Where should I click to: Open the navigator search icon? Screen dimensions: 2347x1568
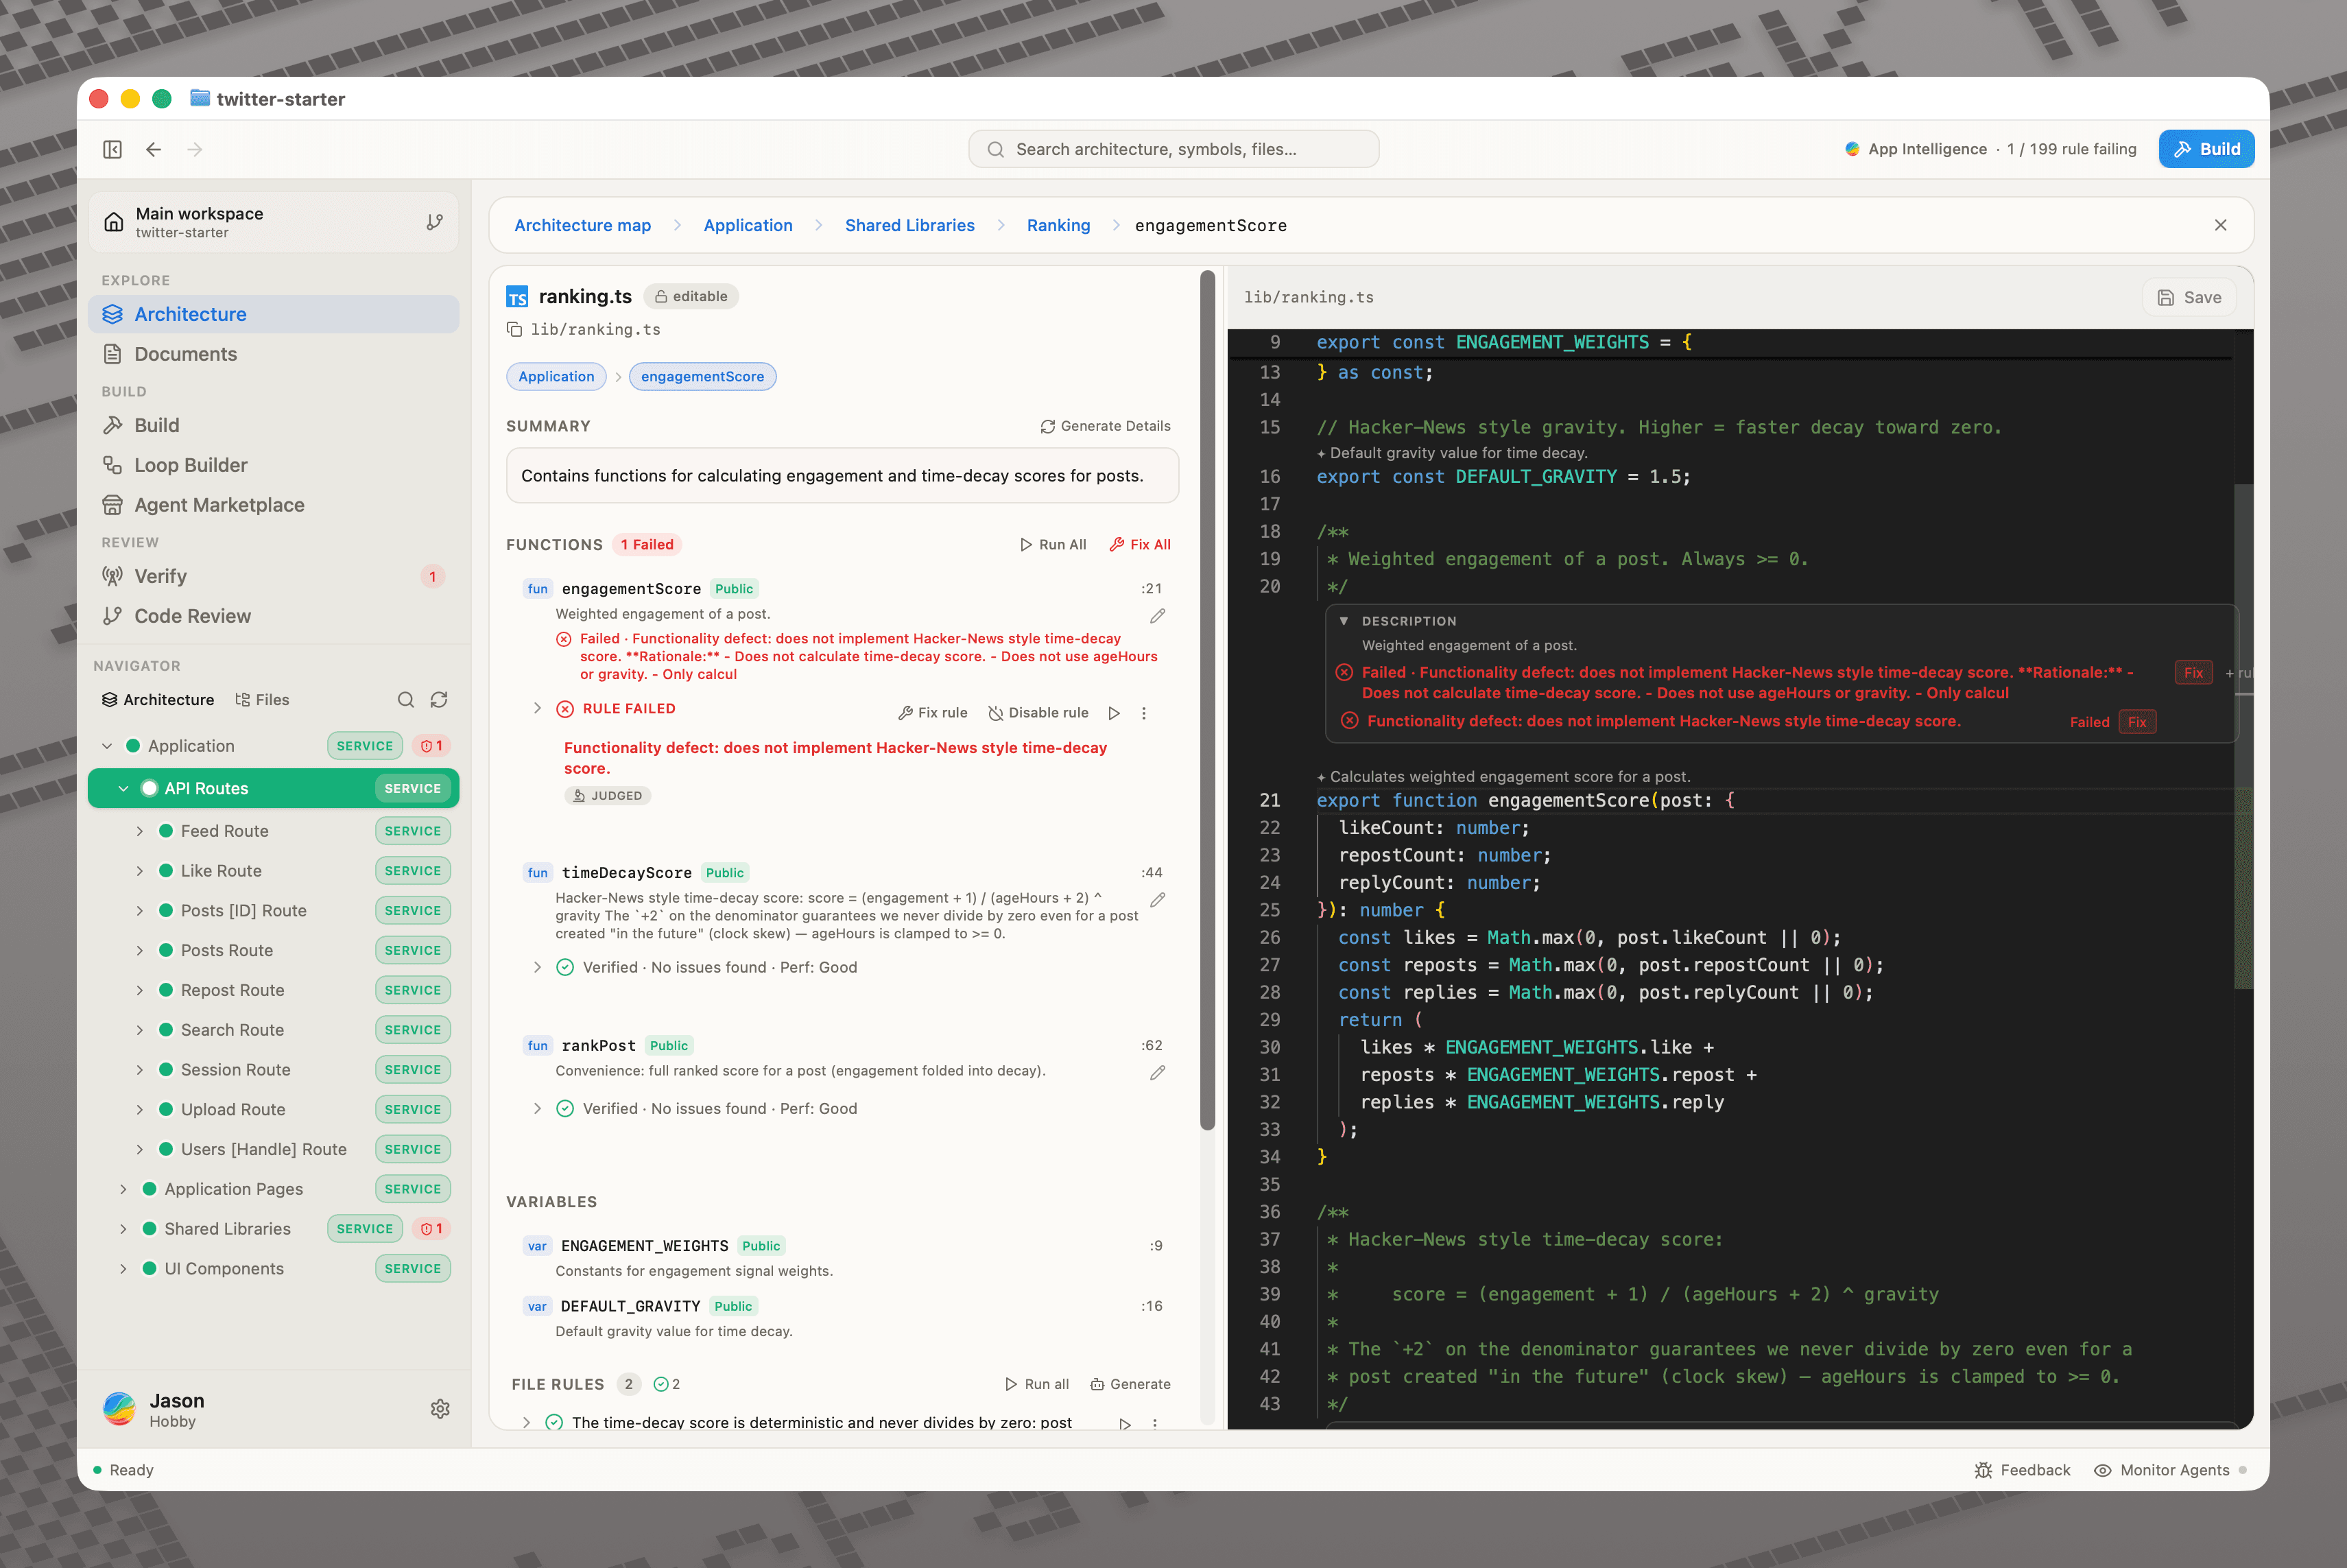(x=405, y=700)
